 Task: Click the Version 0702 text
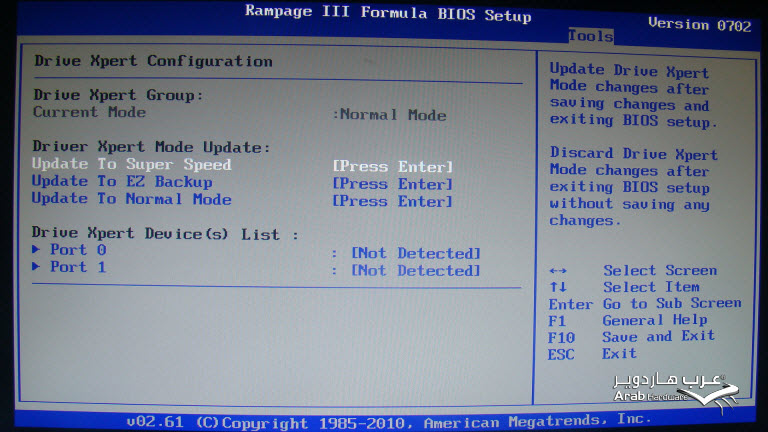pyautogui.click(x=699, y=24)
